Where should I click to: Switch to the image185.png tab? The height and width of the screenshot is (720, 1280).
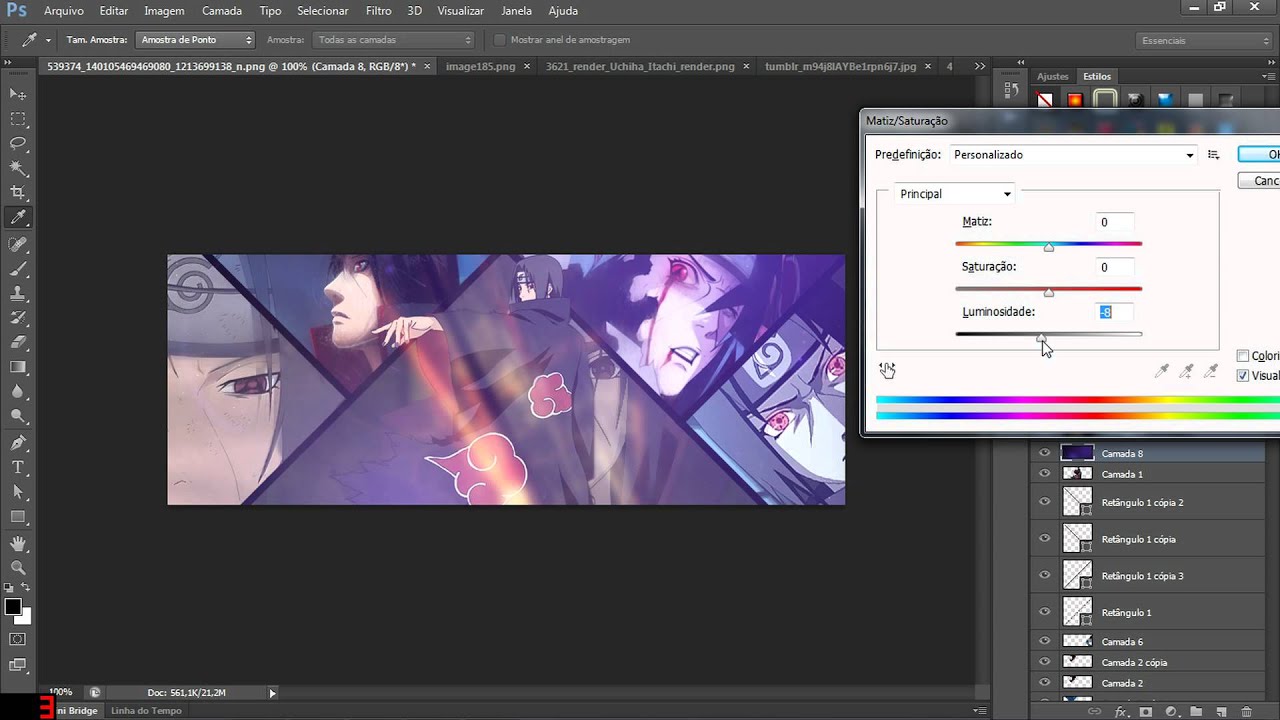tap(481, 67)
